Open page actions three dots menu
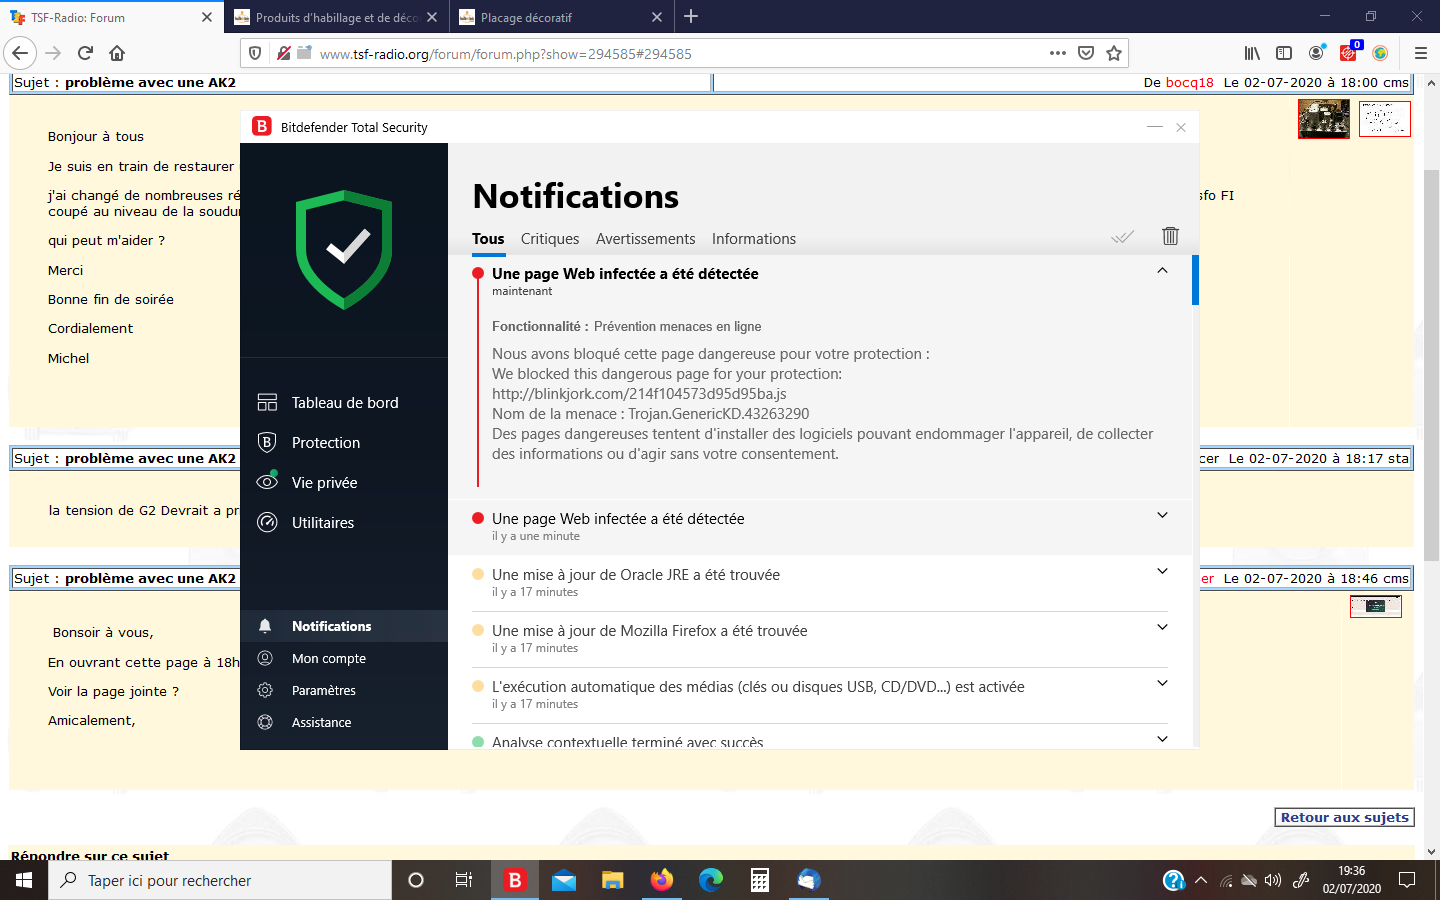The width and height of the screenshot is (1440, 900). point(1058,53)
